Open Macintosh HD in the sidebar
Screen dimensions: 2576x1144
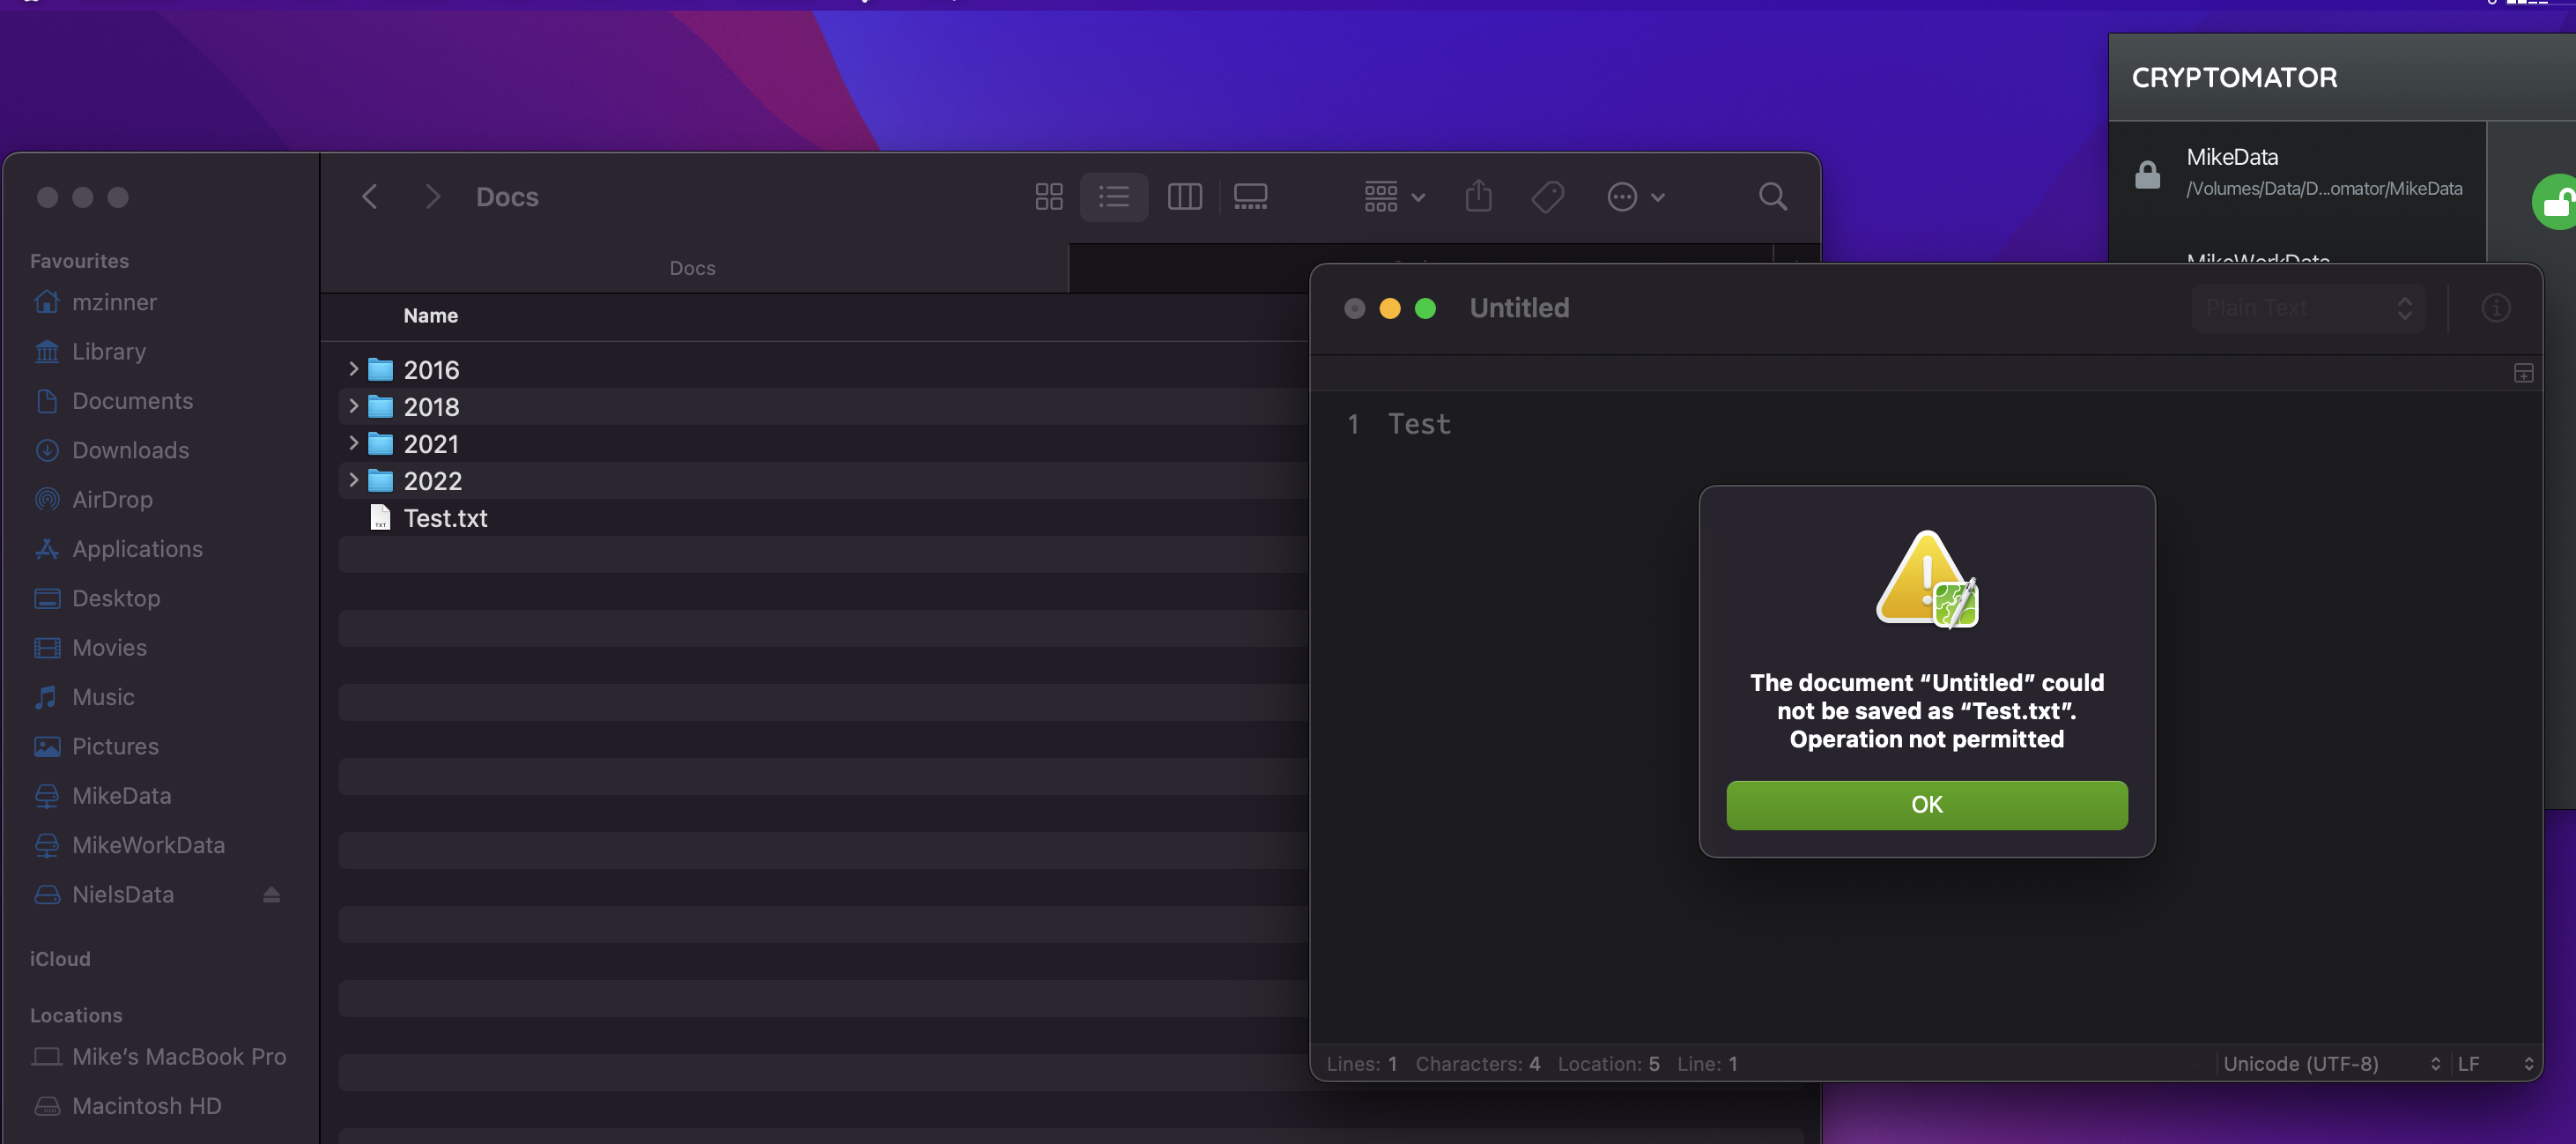coord(146,1106)
